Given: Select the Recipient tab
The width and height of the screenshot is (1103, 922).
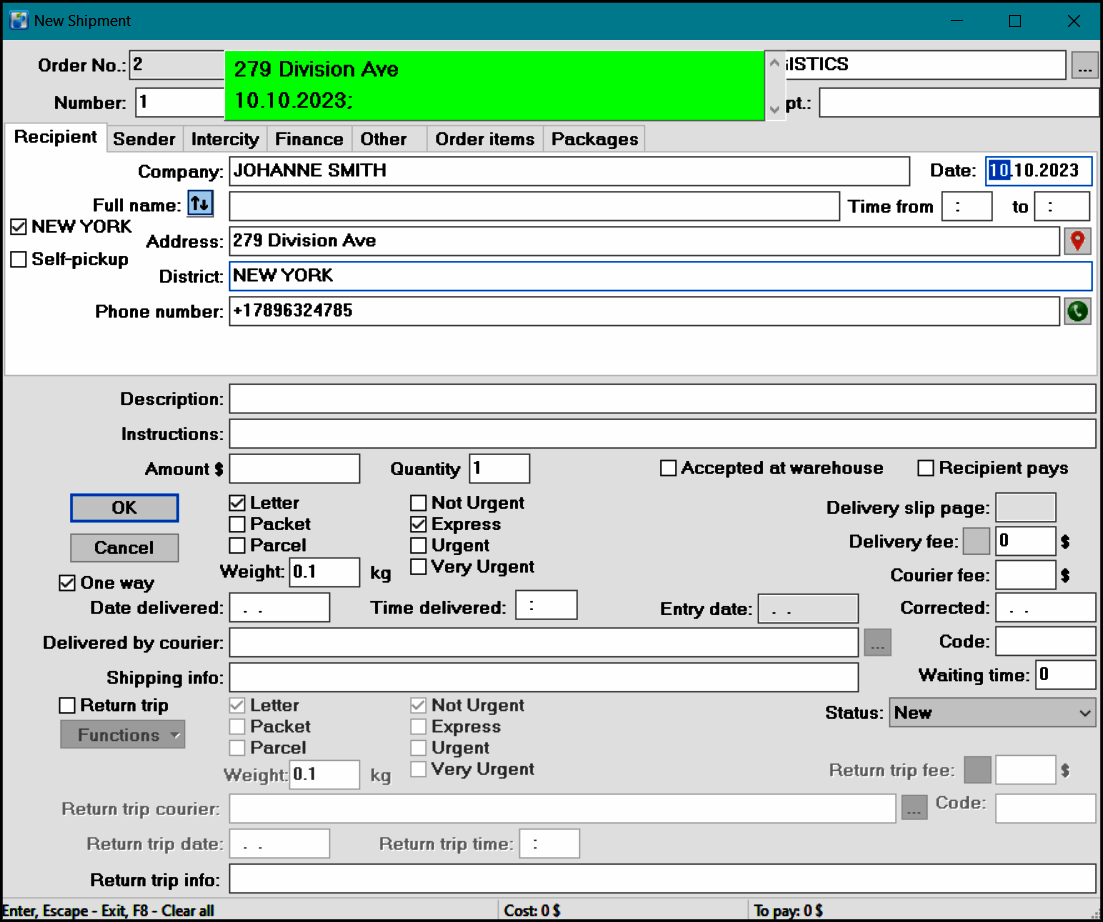Looking at the screenshot, I should pos(56,137).
